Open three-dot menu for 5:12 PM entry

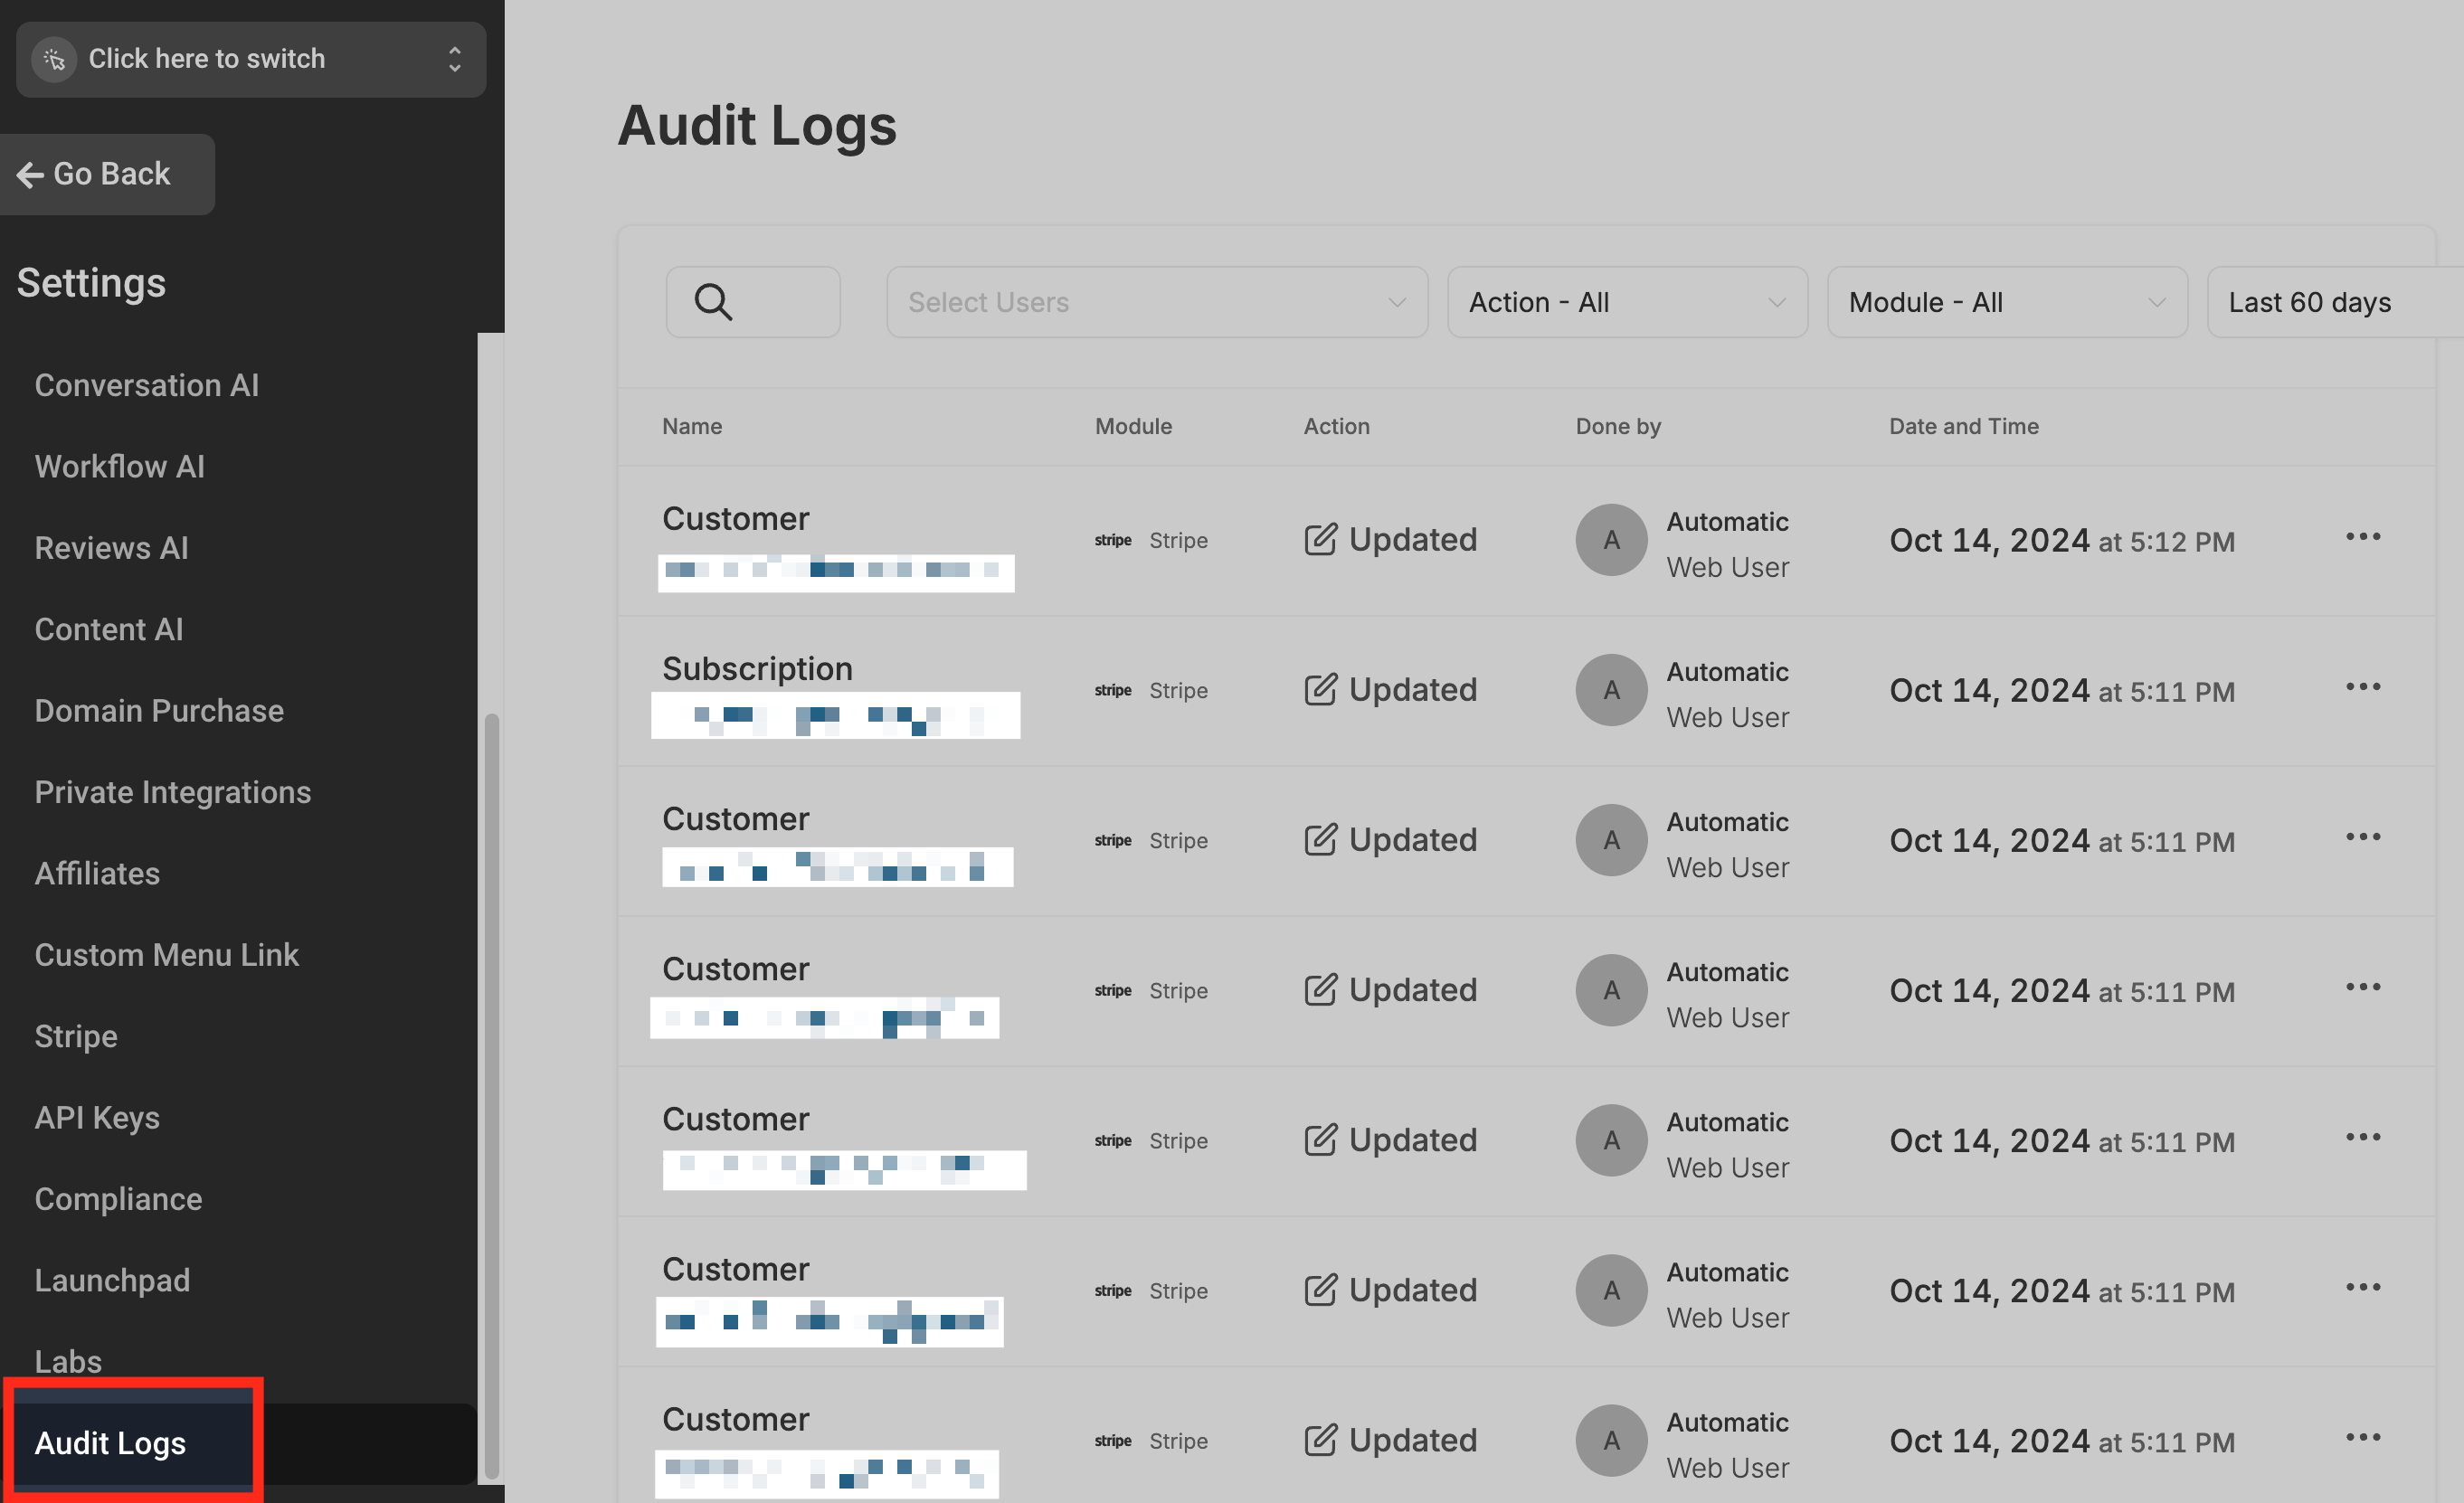pyautogui.click(x=2362, y=537)
